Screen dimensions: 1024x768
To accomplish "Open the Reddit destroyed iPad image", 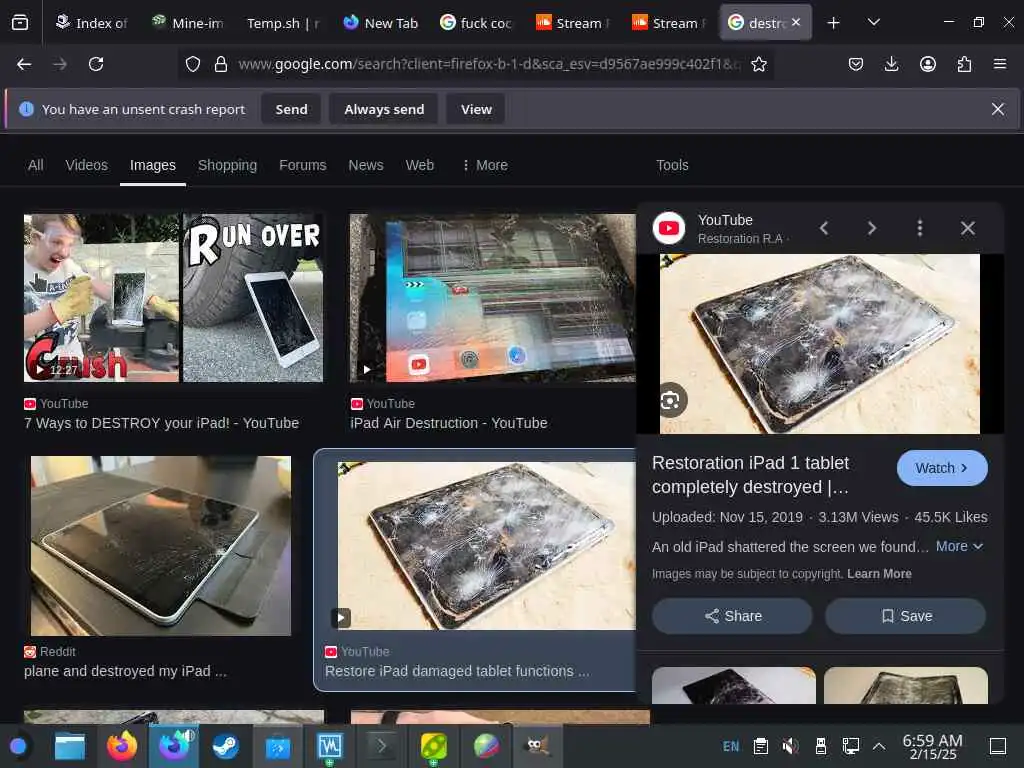I will click(x=161, y=545).
